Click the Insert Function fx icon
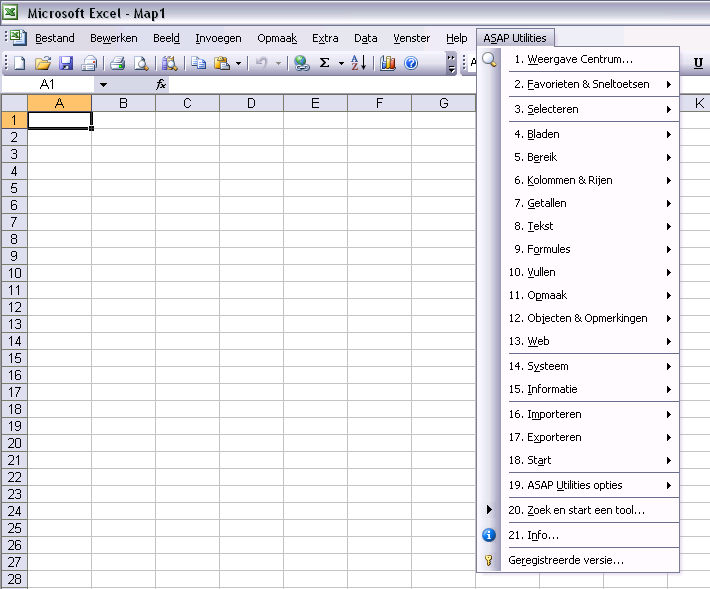710x589 pixels. (161, 84)
